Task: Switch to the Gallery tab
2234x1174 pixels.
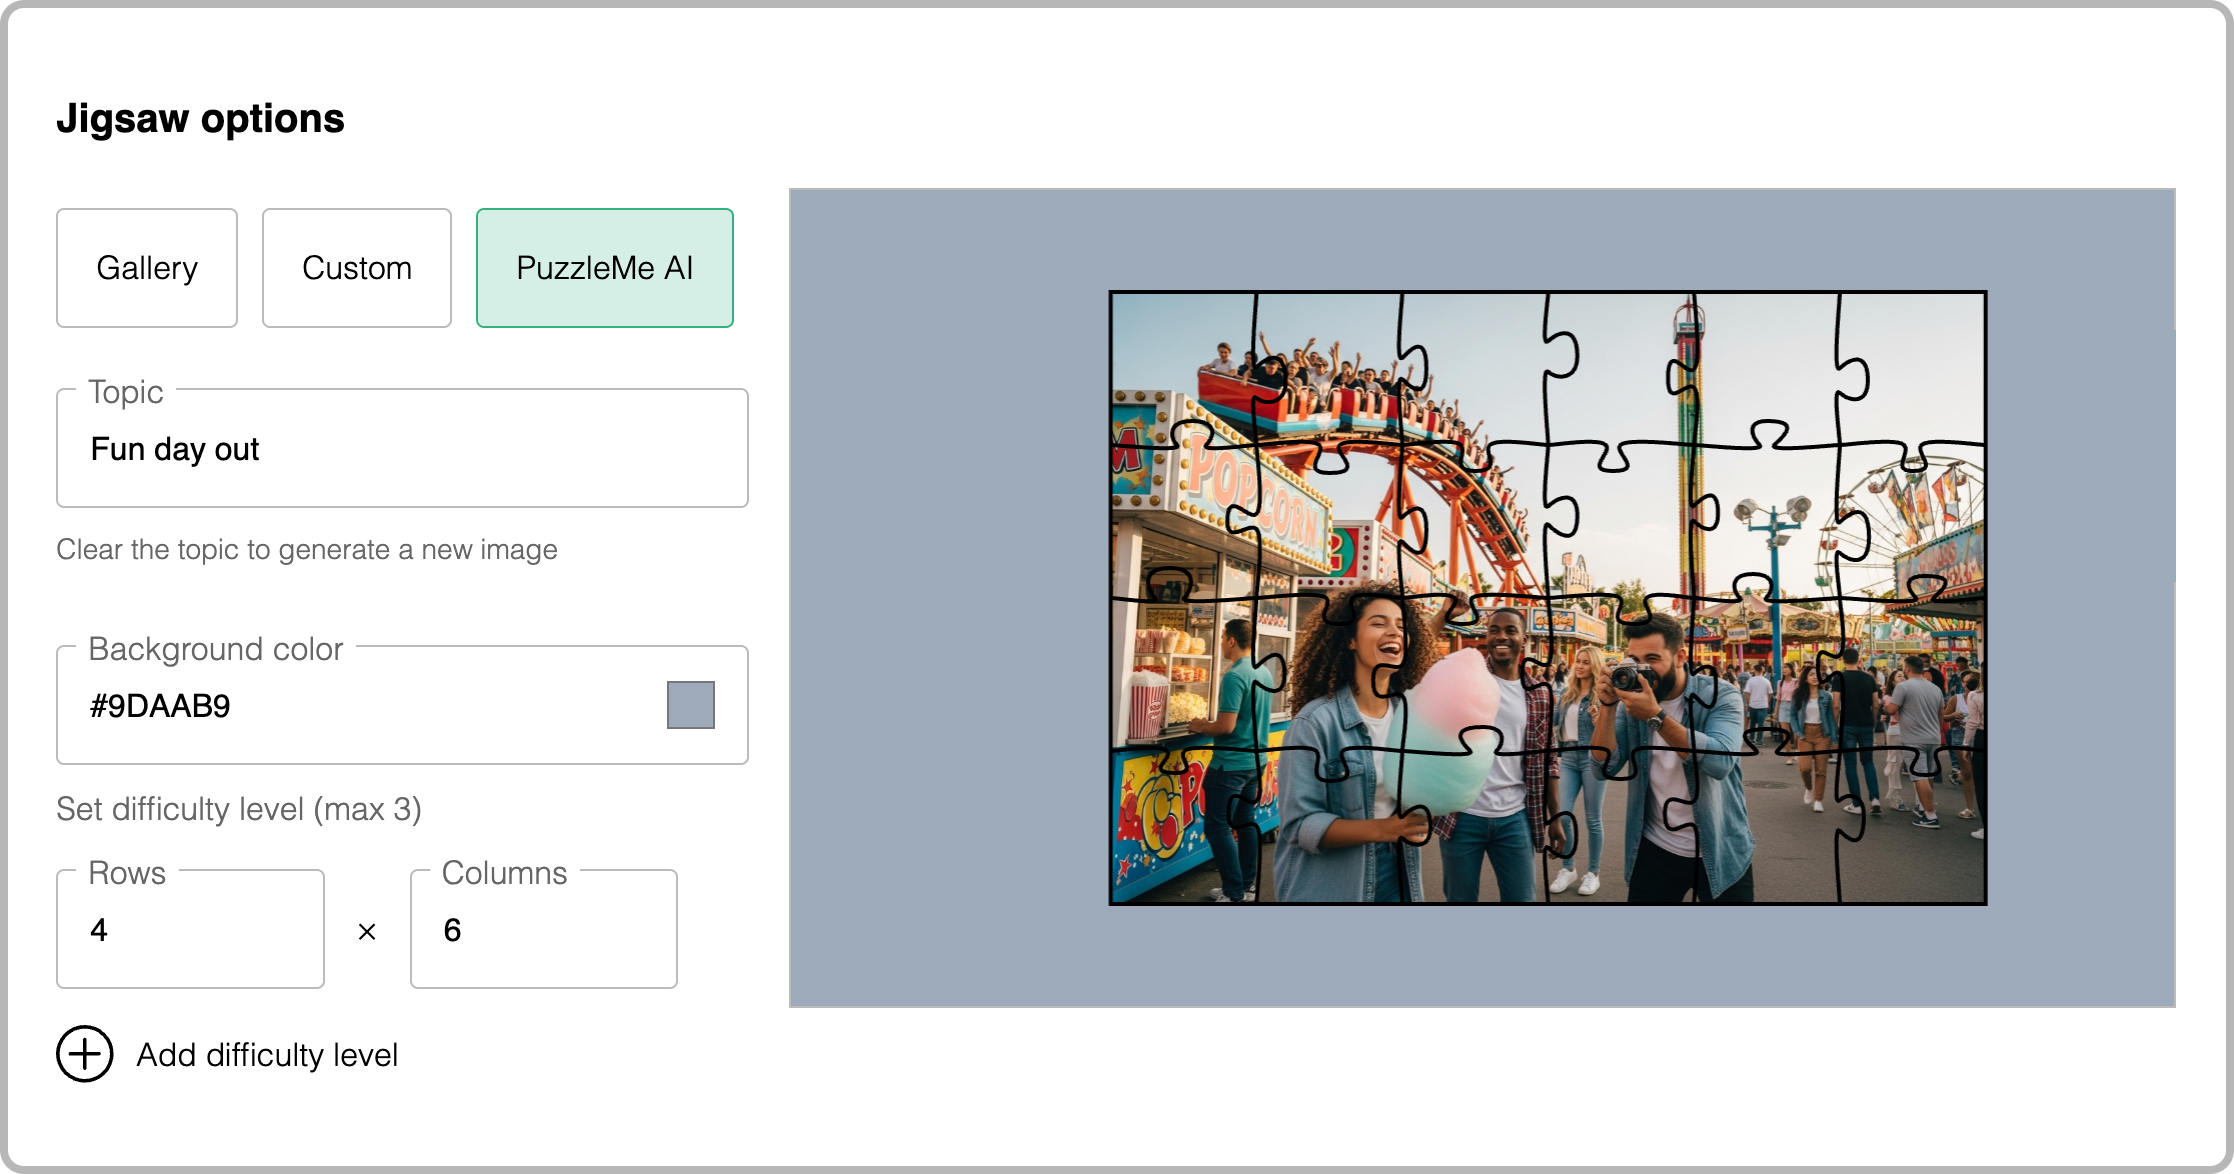Action: click(x=147, y=268)
